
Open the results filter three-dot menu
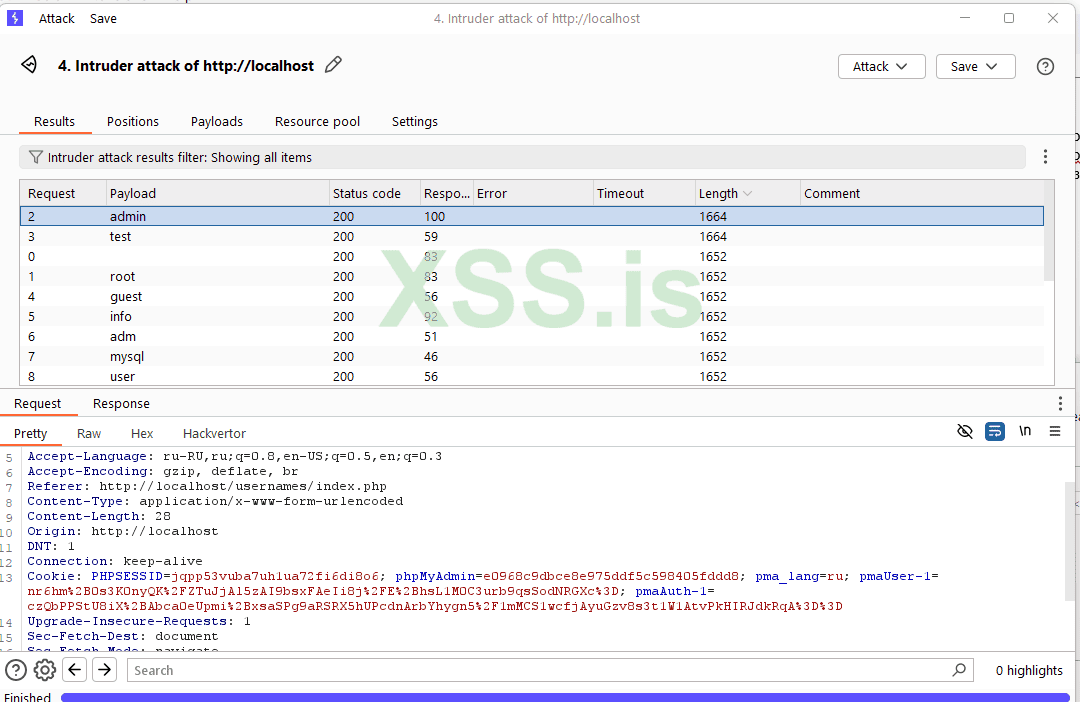pyautogui.click(x=1045, y=157)
